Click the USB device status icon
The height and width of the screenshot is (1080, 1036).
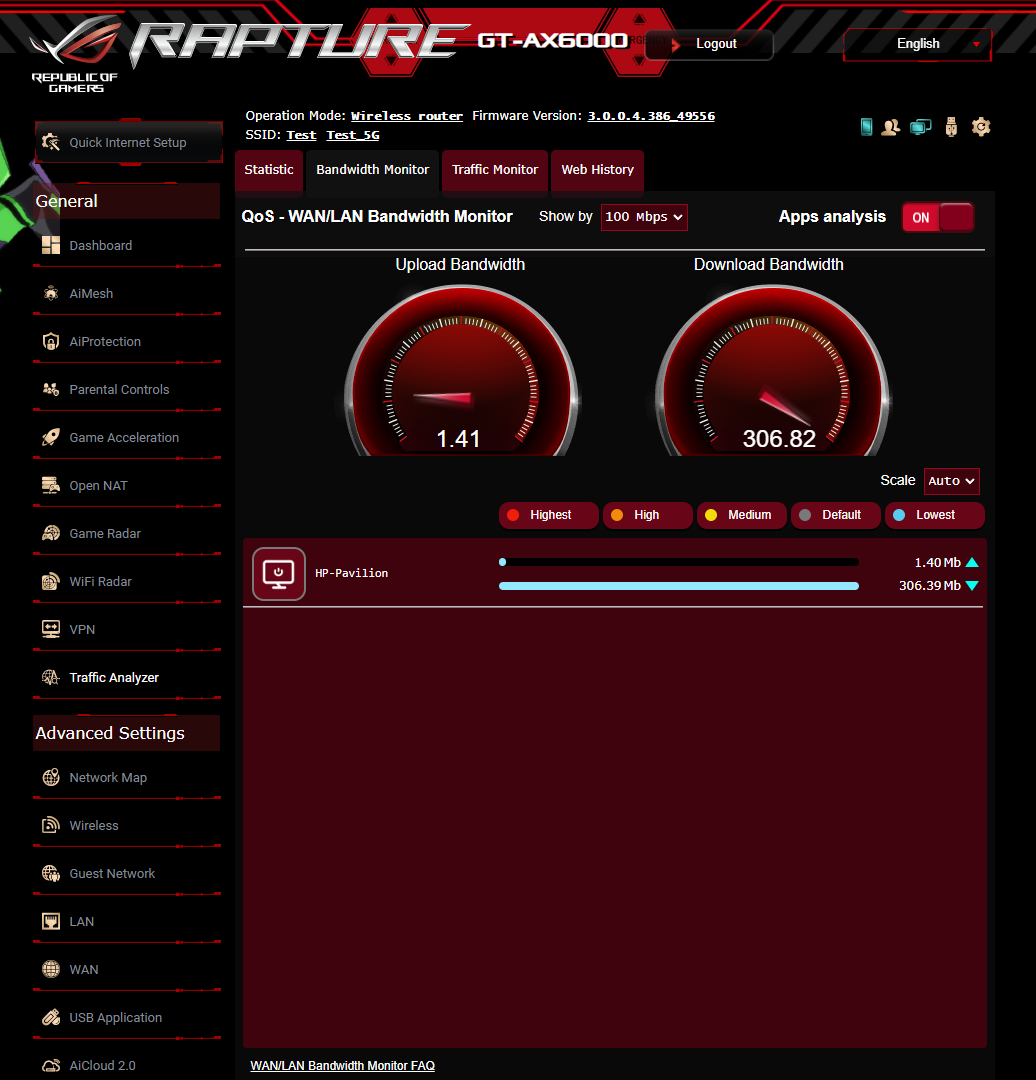[x=951, y=127]
